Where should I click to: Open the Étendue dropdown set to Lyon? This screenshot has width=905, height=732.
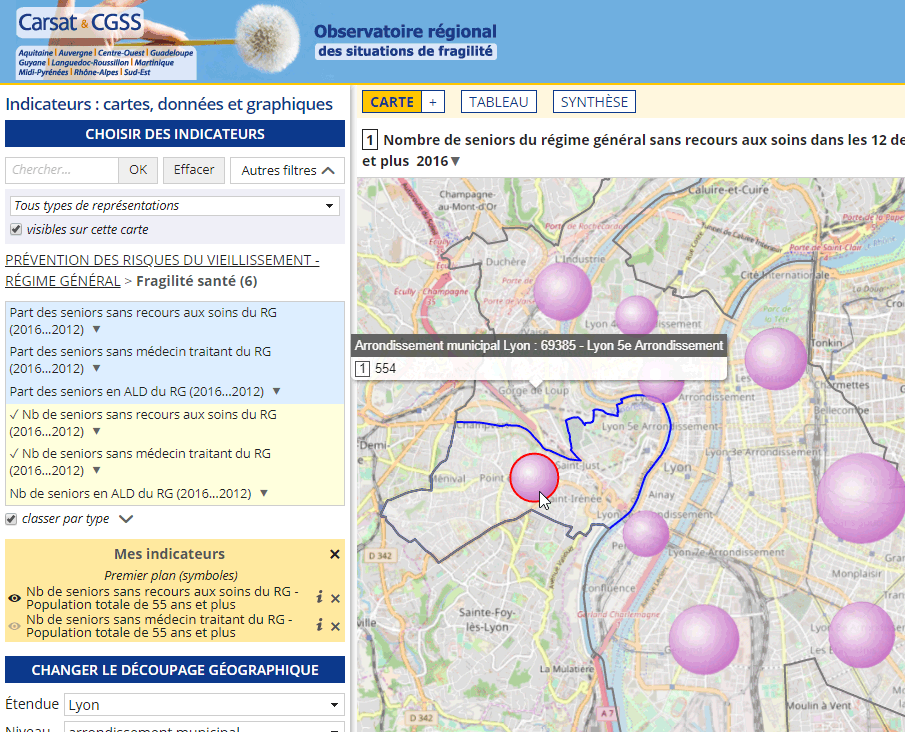(204, 705)
